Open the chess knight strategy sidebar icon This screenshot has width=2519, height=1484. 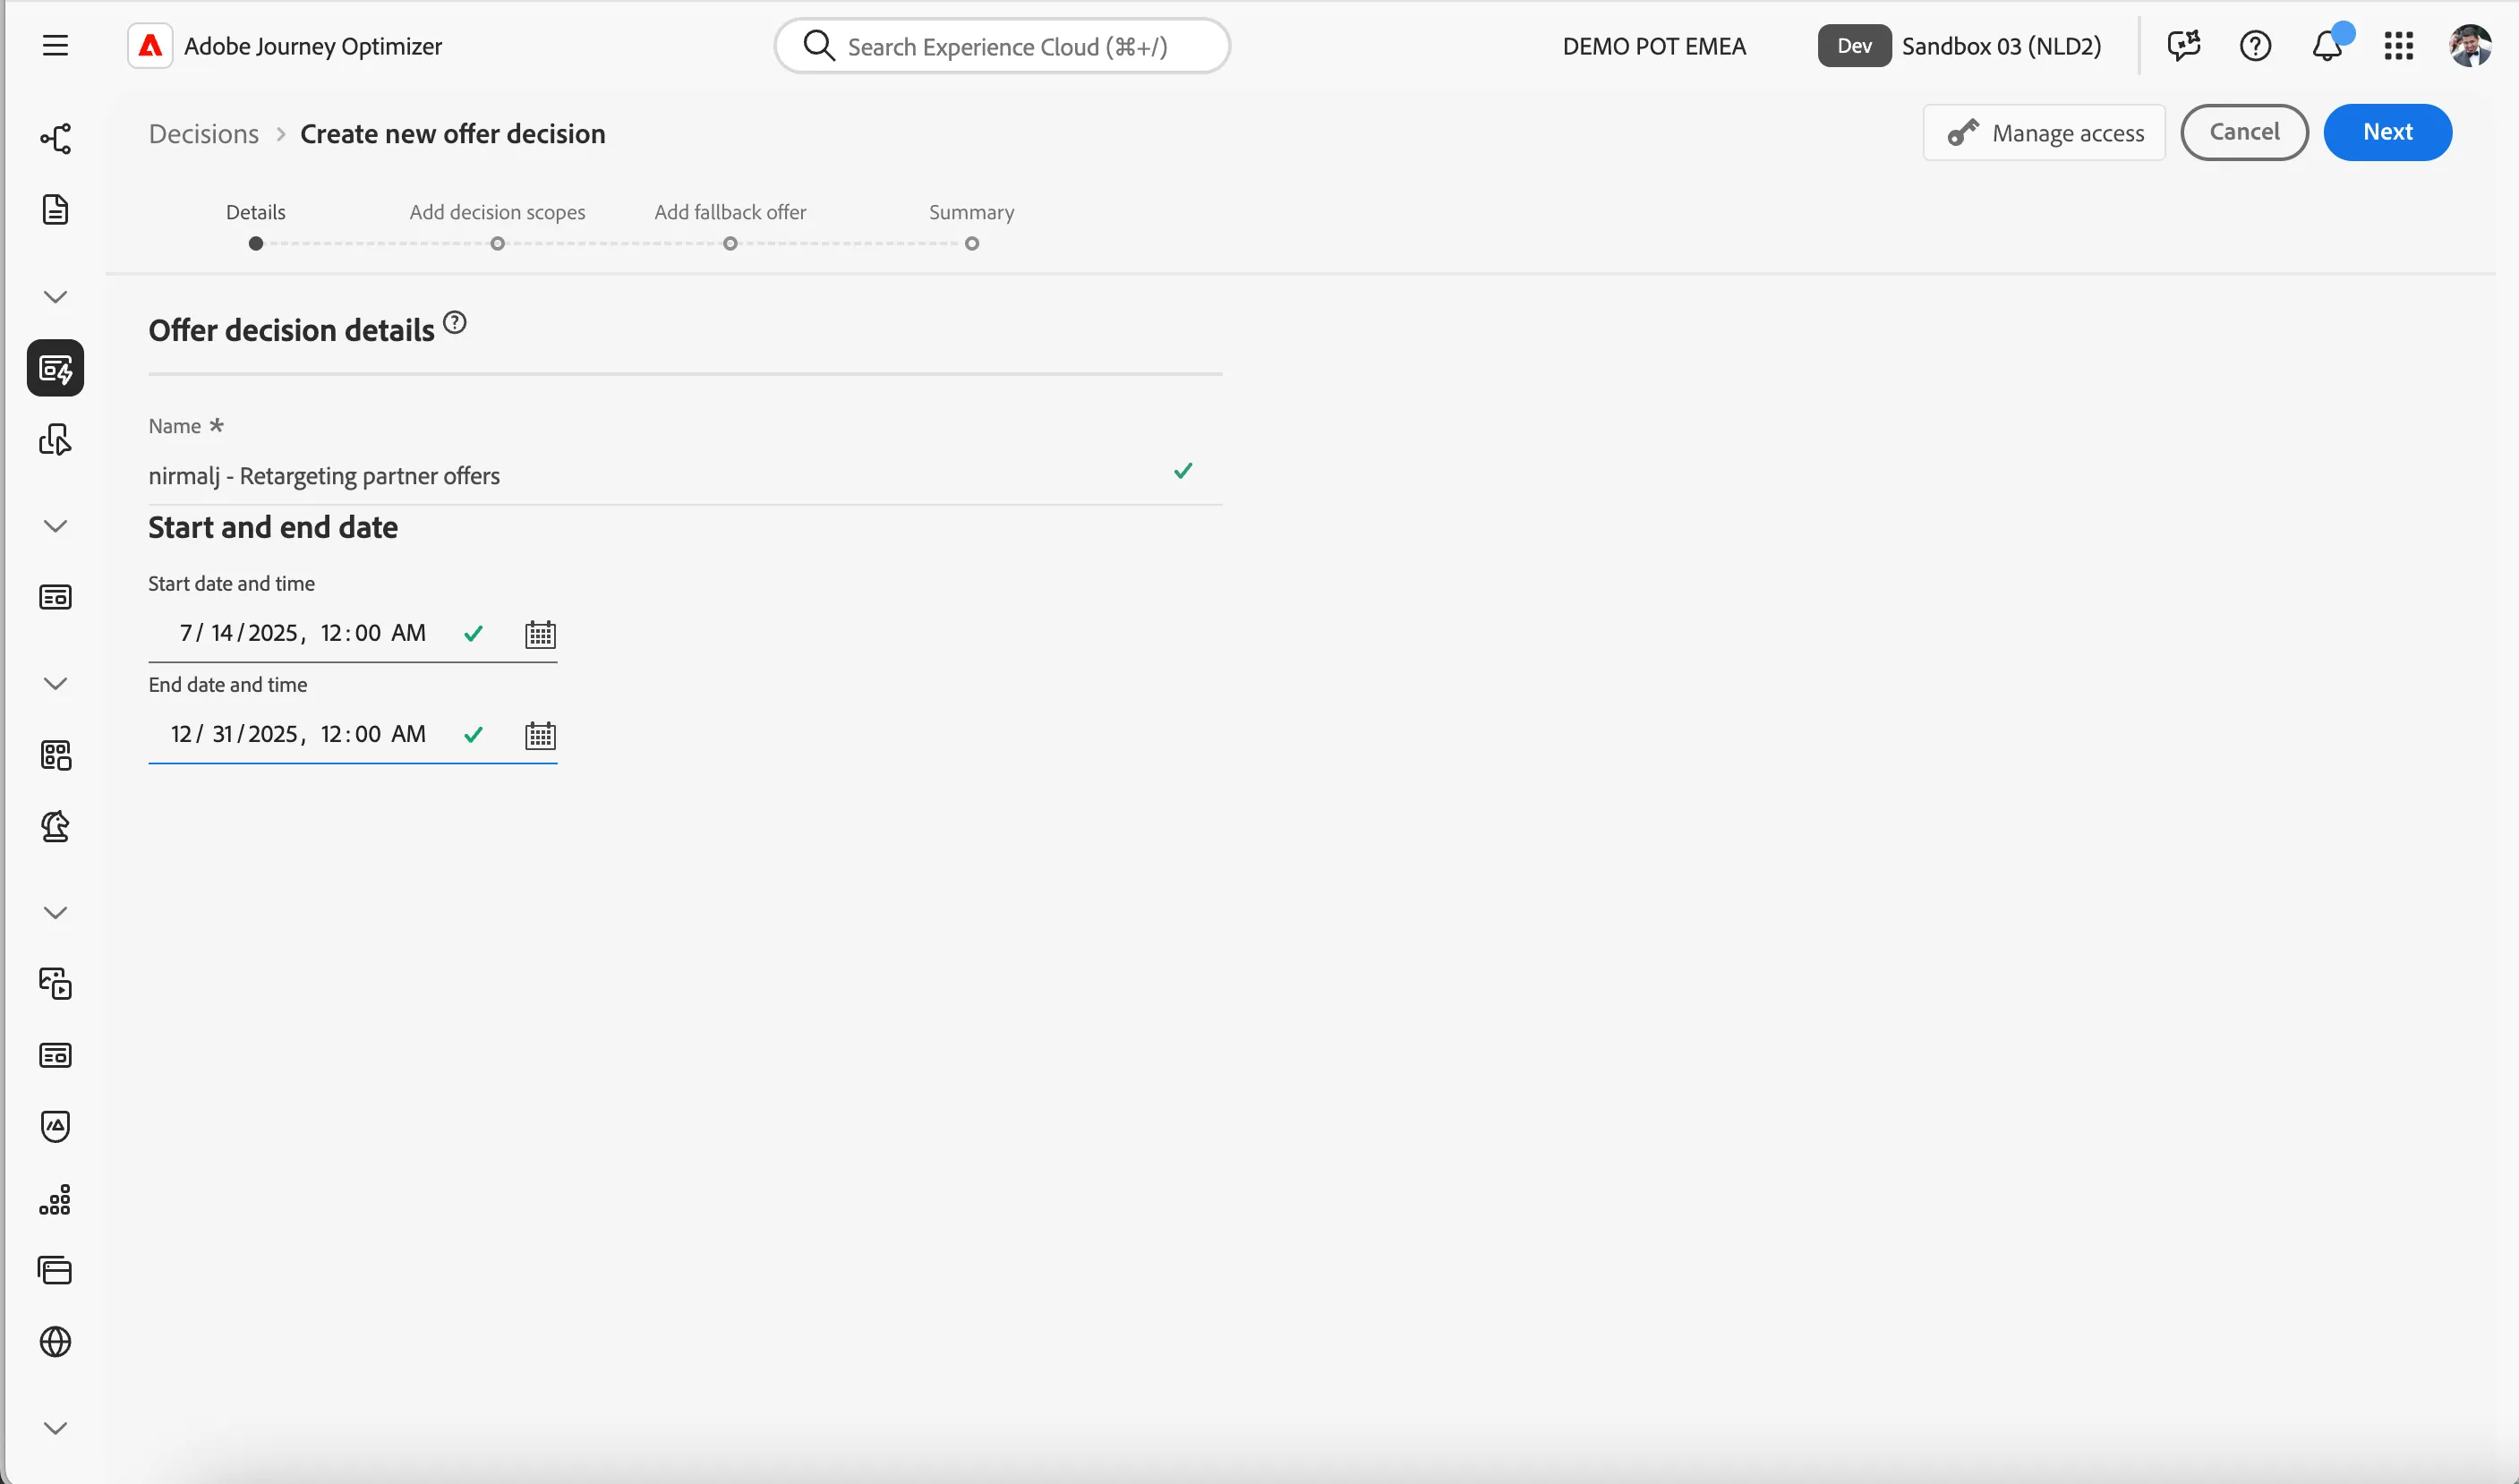tap(55, 827)
